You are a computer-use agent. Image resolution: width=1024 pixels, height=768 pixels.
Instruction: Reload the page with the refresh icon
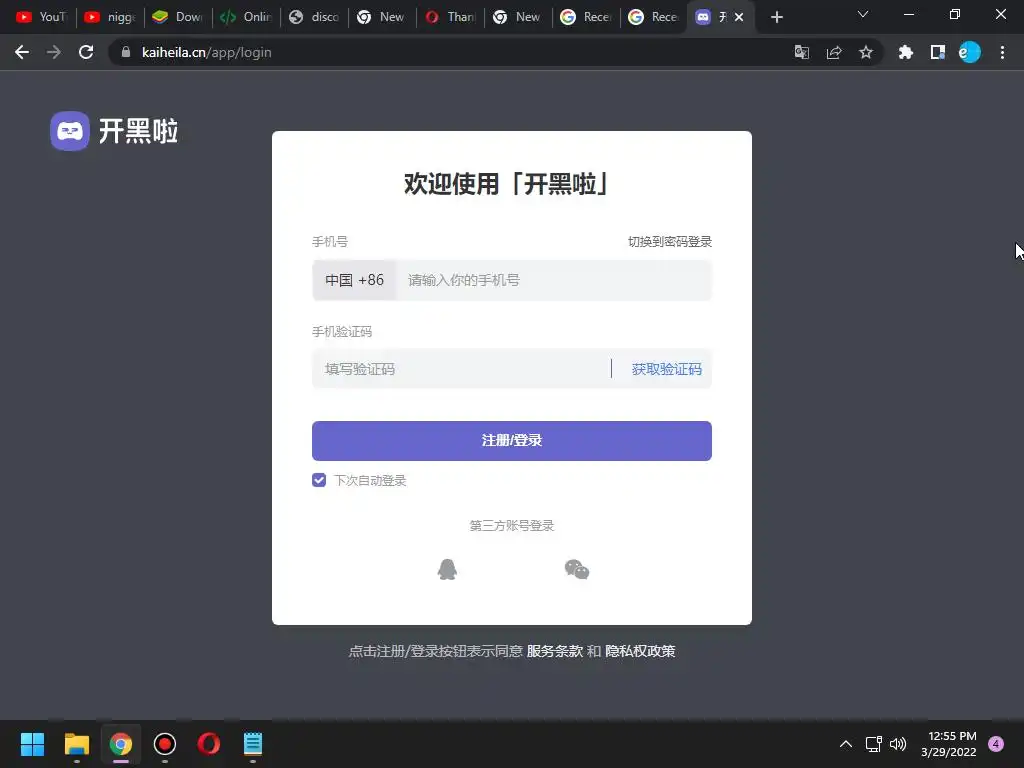[86, 52]
